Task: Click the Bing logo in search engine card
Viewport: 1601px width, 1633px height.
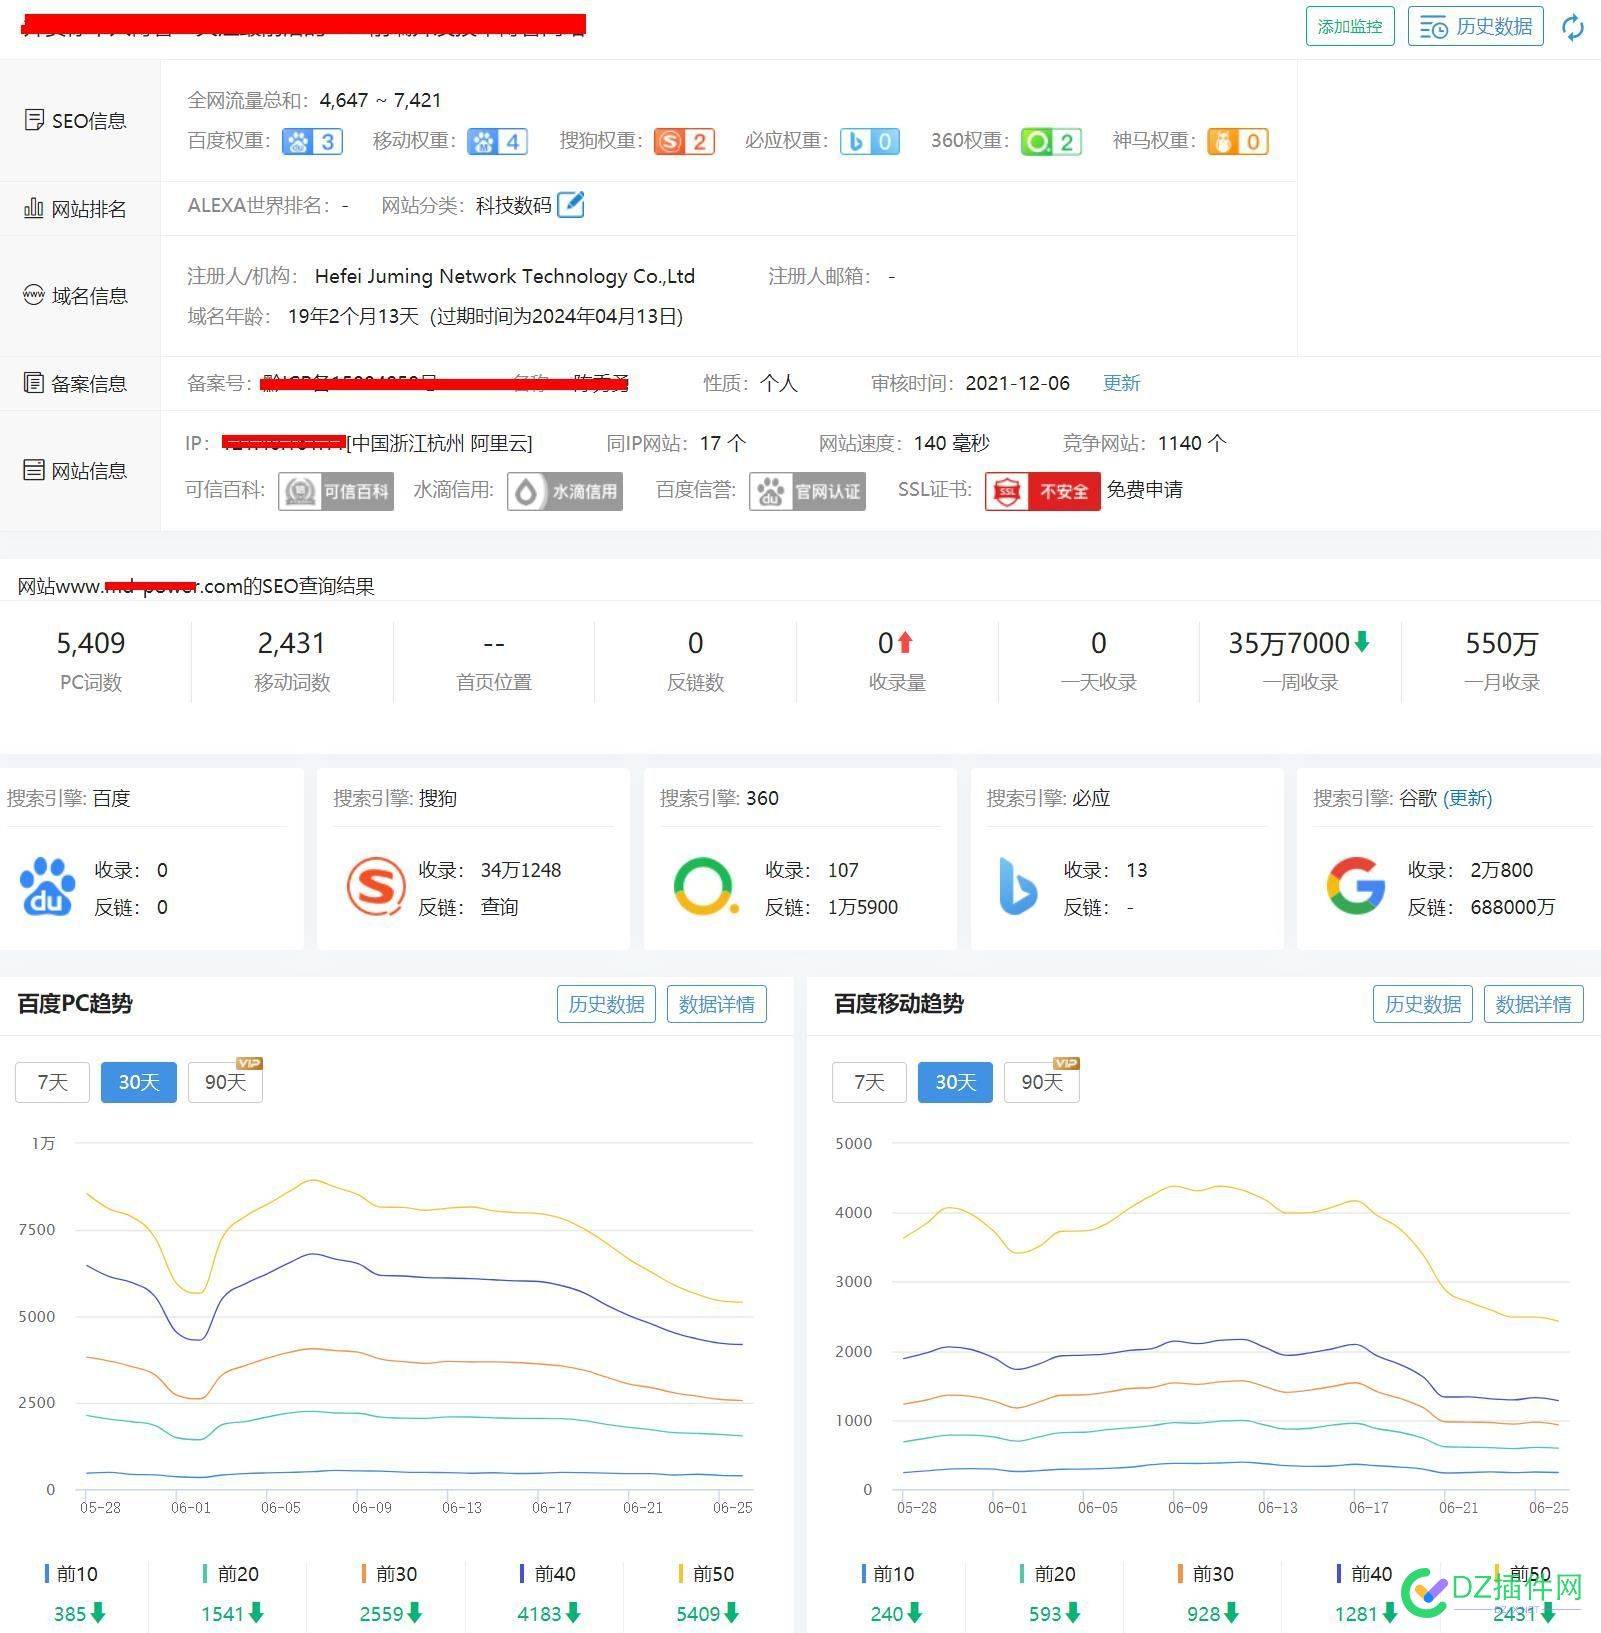Action: [1019, 886]
